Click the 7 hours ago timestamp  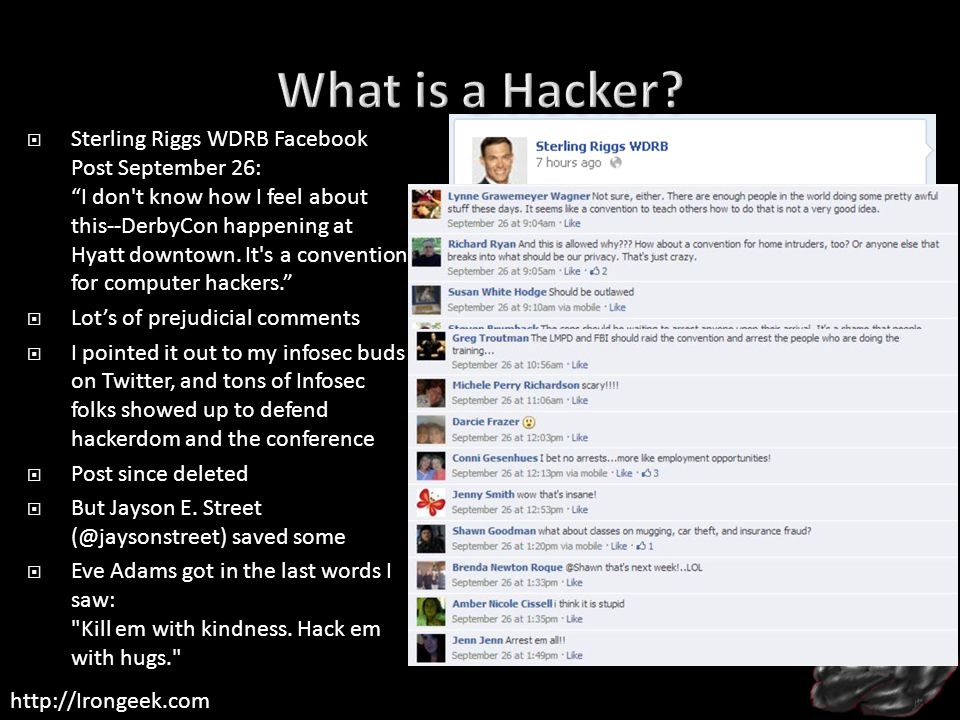(568, 162)
